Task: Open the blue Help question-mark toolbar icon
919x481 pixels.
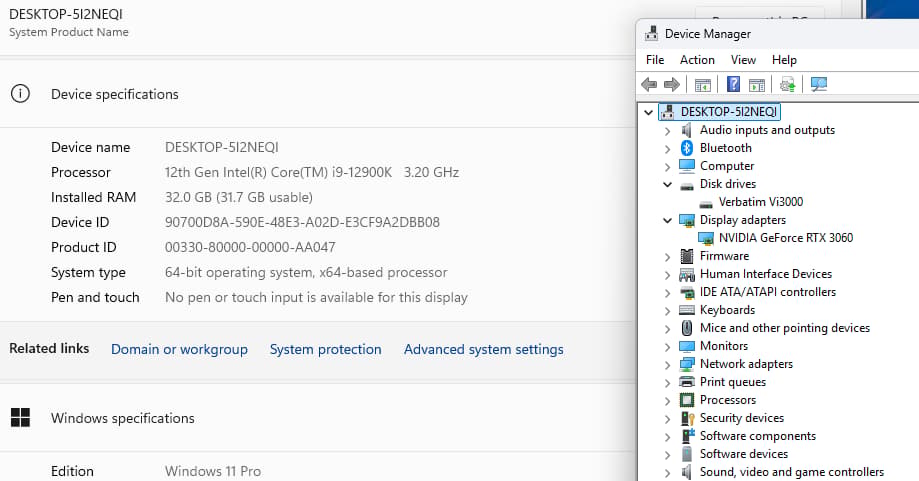Action: pyautogui.click(x=733, y=84)
